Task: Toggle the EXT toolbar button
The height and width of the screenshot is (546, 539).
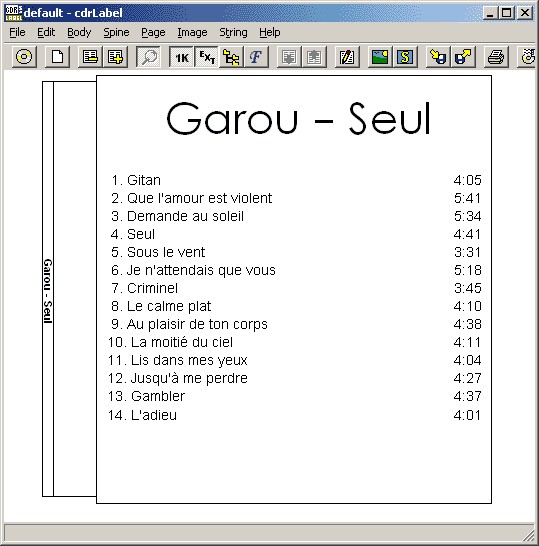Action: (206, 57)
